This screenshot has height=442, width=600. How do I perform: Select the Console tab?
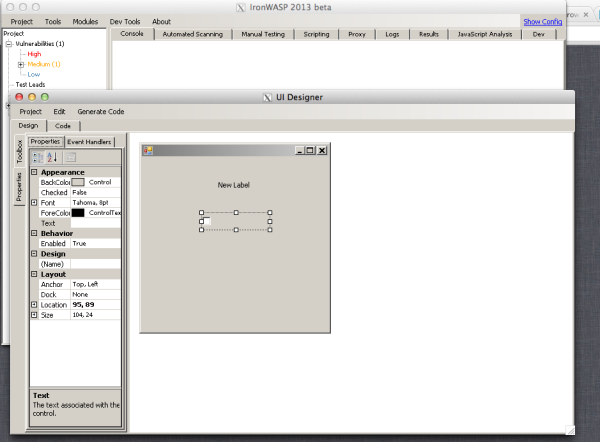[132, 34]
